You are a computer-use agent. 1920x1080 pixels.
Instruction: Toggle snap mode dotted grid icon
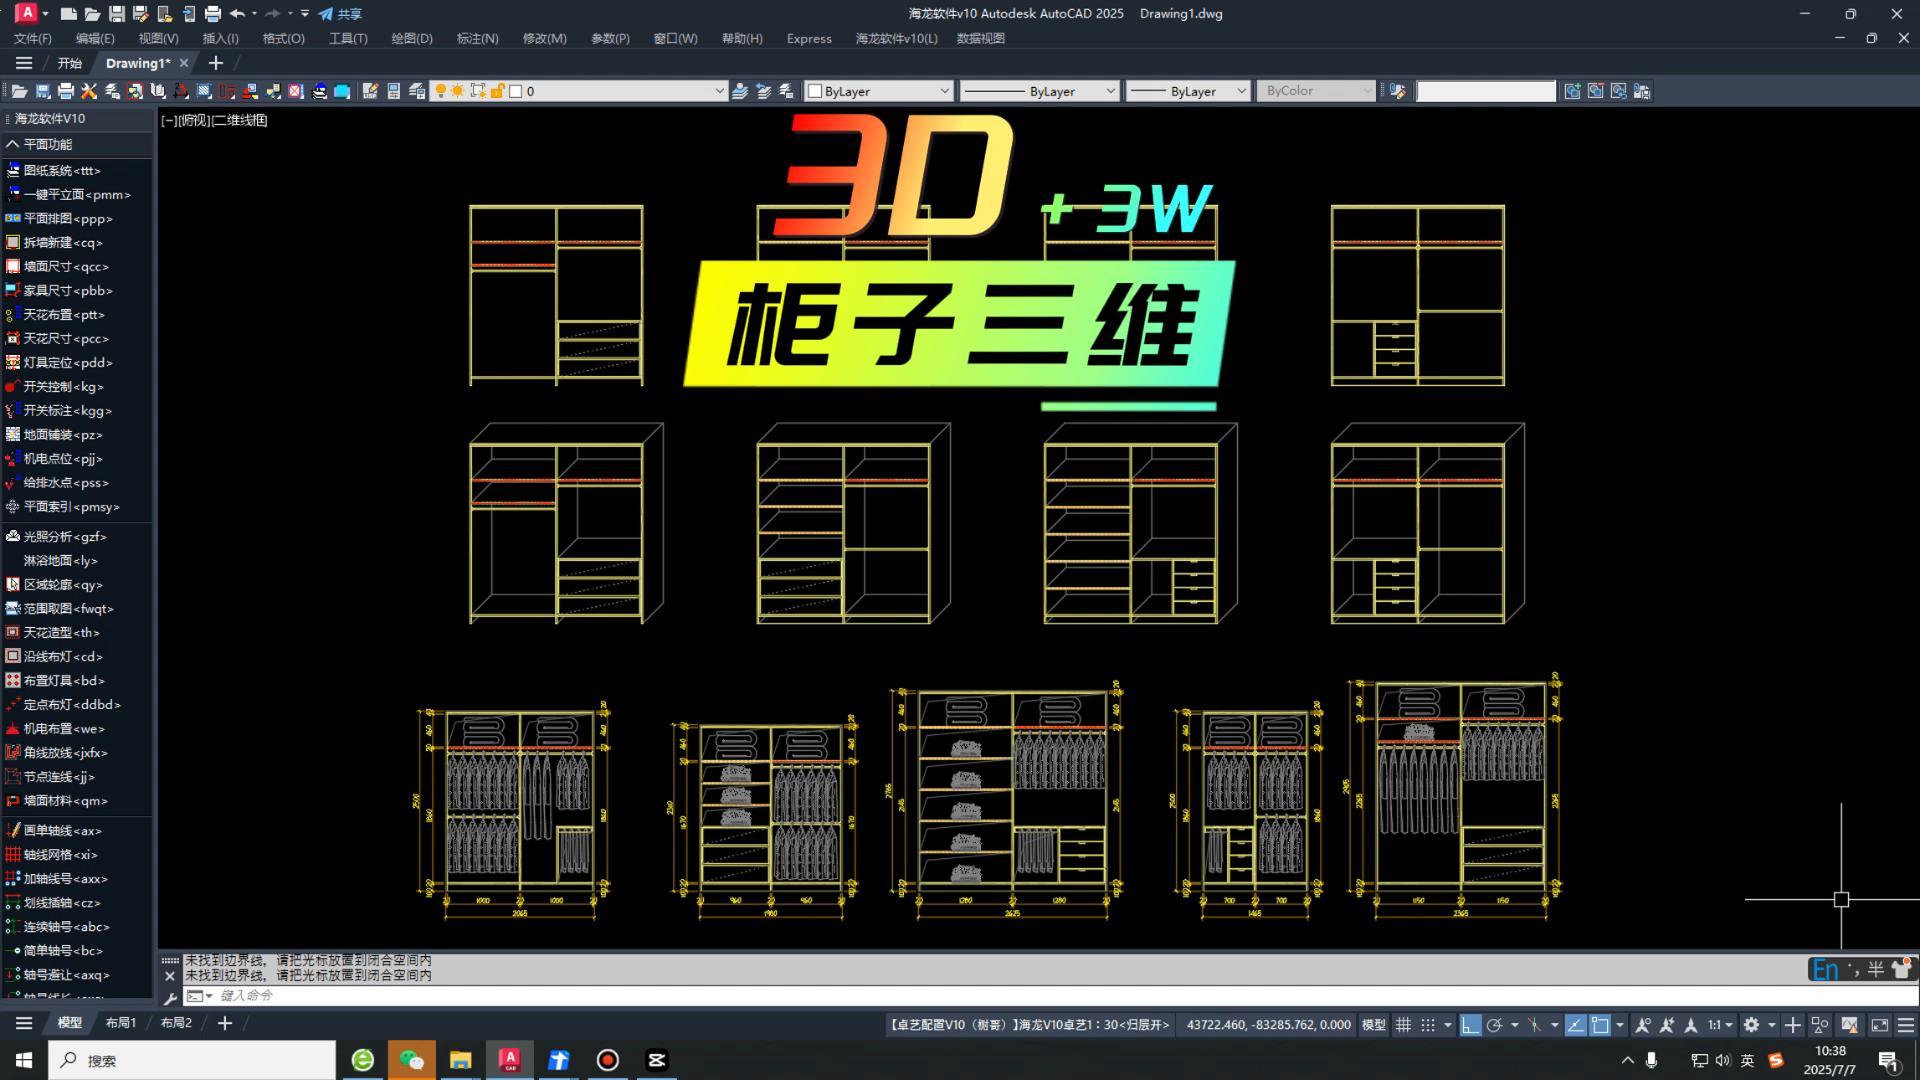(1428, 1025)
